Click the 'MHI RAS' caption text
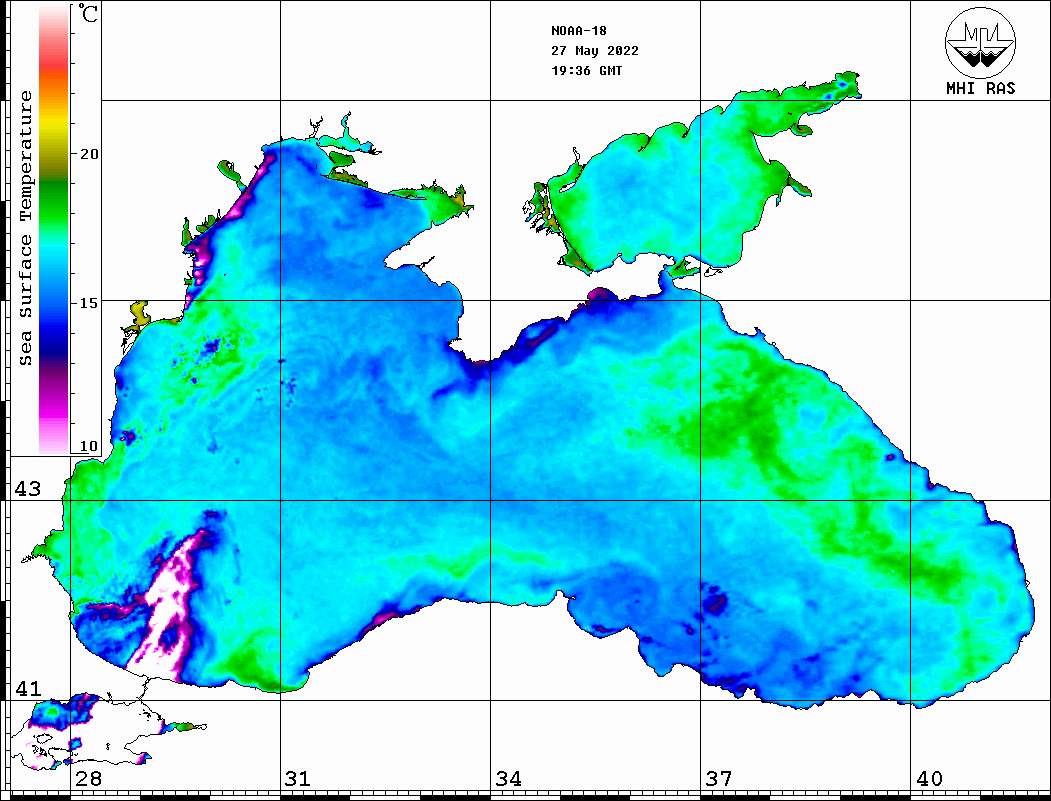The image size is (1051, 801). tap(980, 88)
